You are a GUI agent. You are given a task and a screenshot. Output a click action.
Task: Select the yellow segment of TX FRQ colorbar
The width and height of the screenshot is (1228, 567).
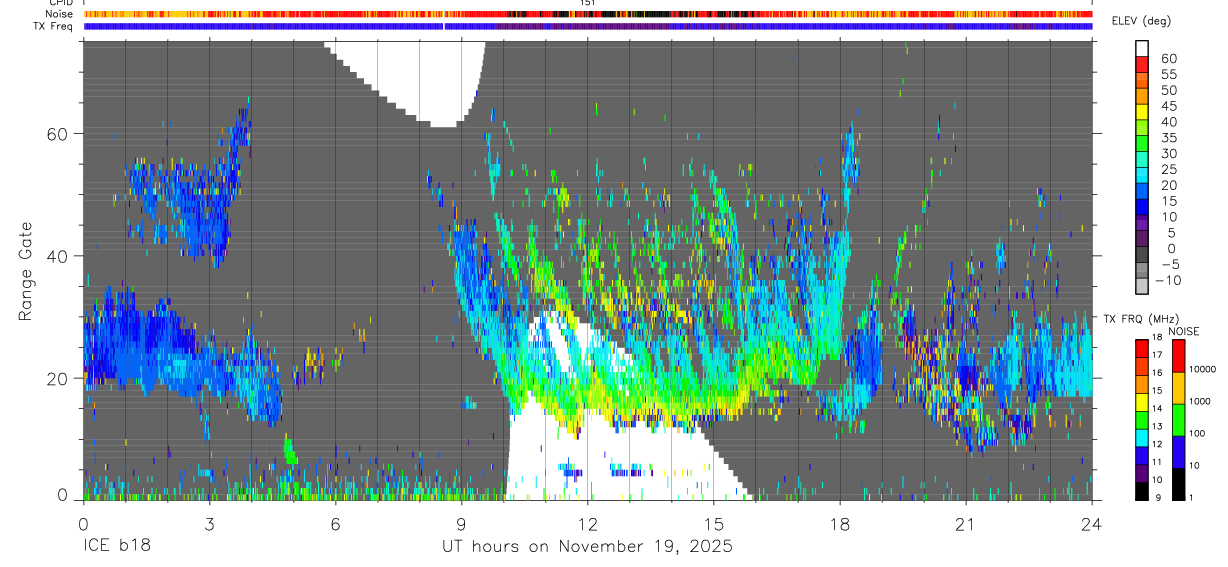pyautogui.click(x=1142, y=402)
